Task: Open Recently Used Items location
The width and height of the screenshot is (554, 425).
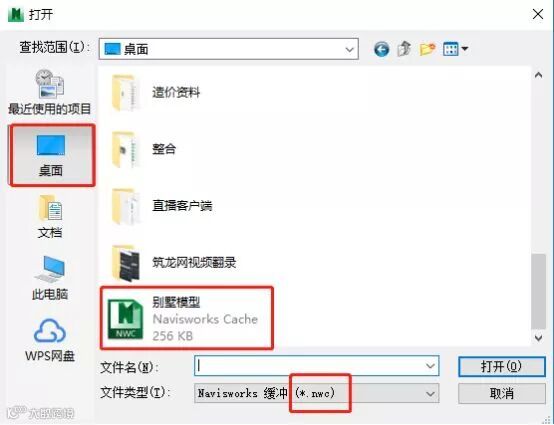Action: tap(50, 93)
